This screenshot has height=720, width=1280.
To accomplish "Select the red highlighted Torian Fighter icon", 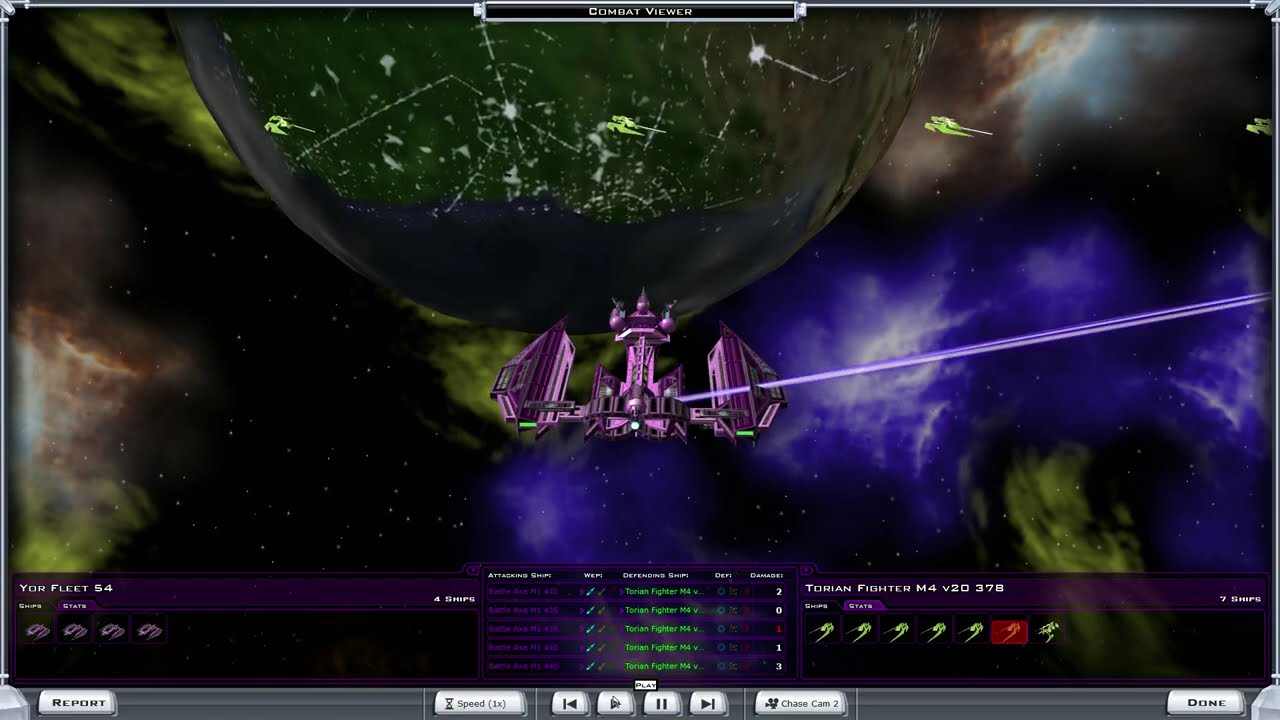I will click(1009, 631).
